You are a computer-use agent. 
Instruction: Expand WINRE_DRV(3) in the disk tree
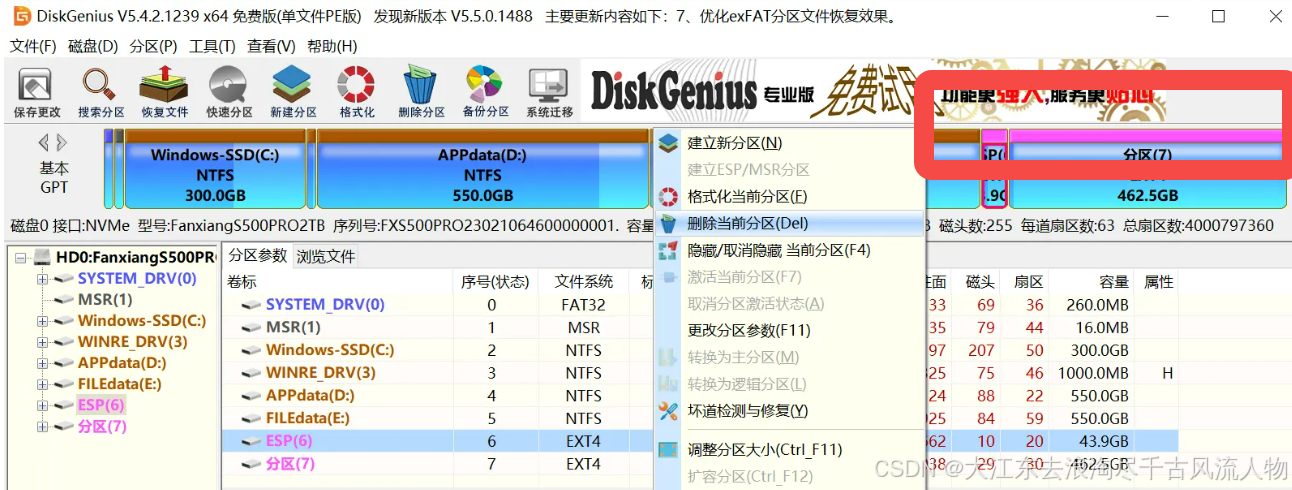[43, 342]
